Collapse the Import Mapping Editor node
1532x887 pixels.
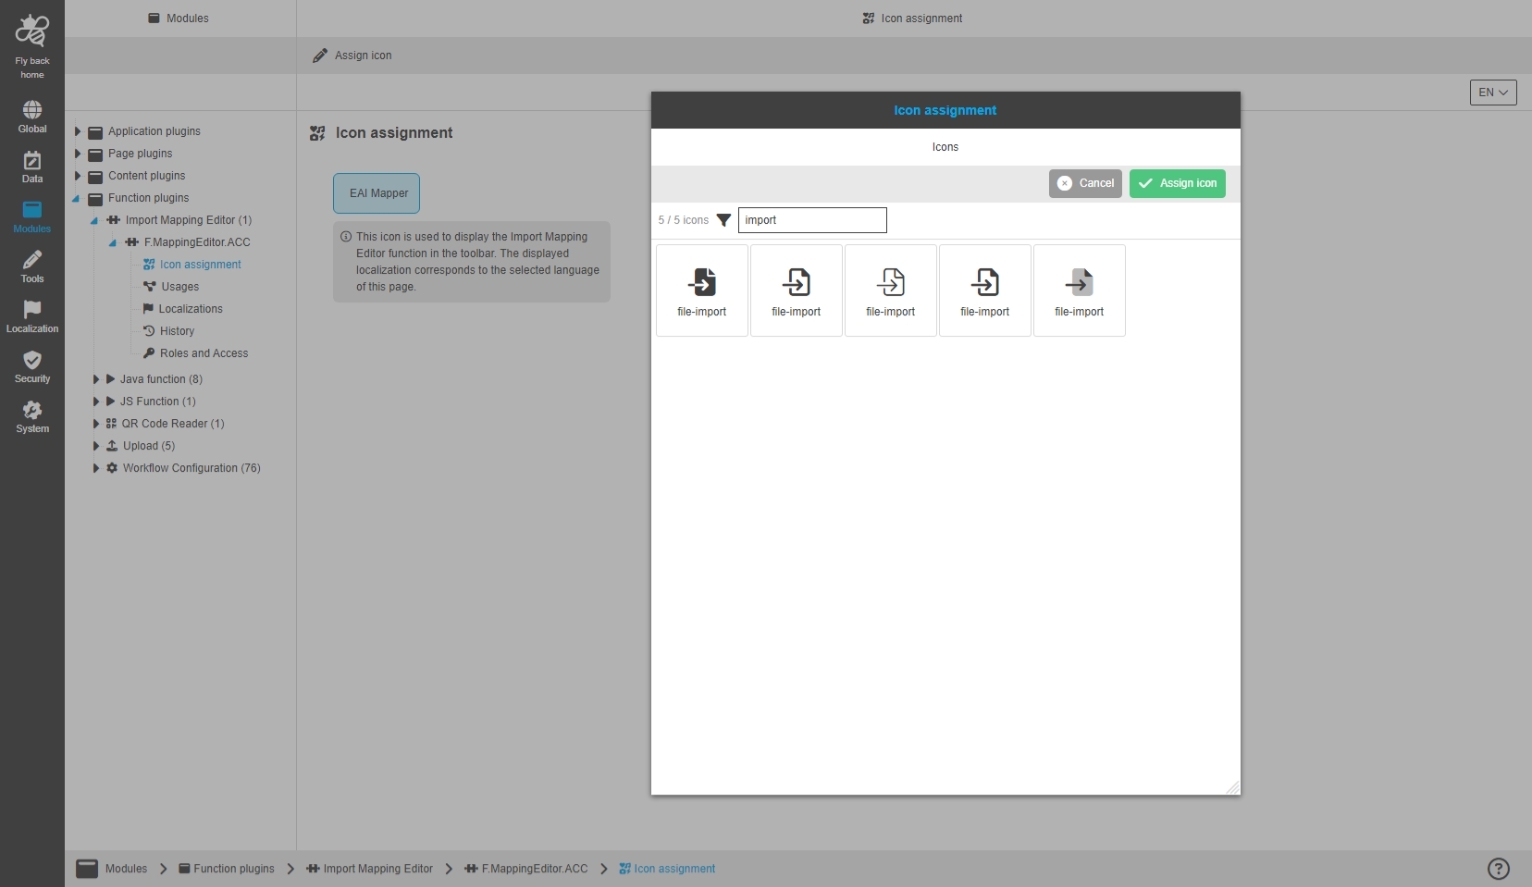94,220
